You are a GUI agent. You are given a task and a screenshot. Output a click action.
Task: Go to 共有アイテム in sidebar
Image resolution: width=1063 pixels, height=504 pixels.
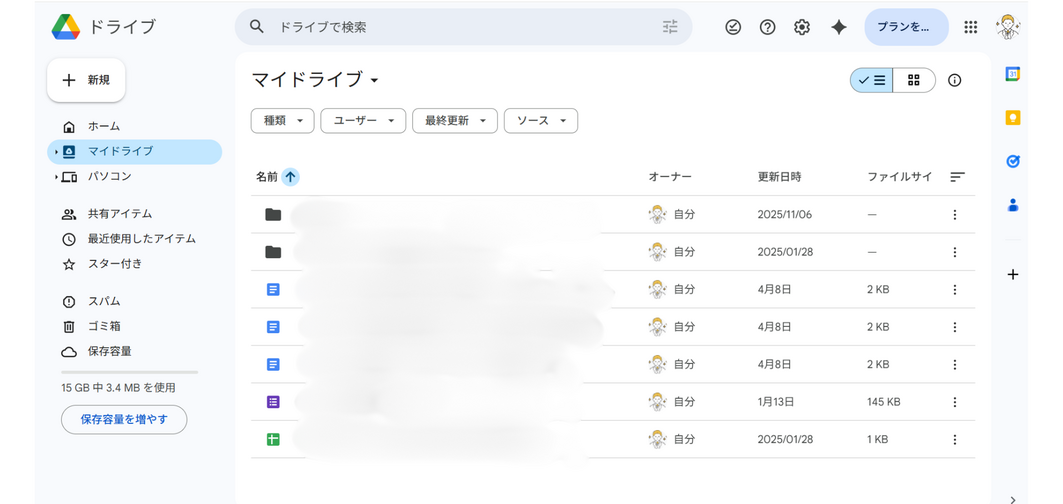pos(119,214)
